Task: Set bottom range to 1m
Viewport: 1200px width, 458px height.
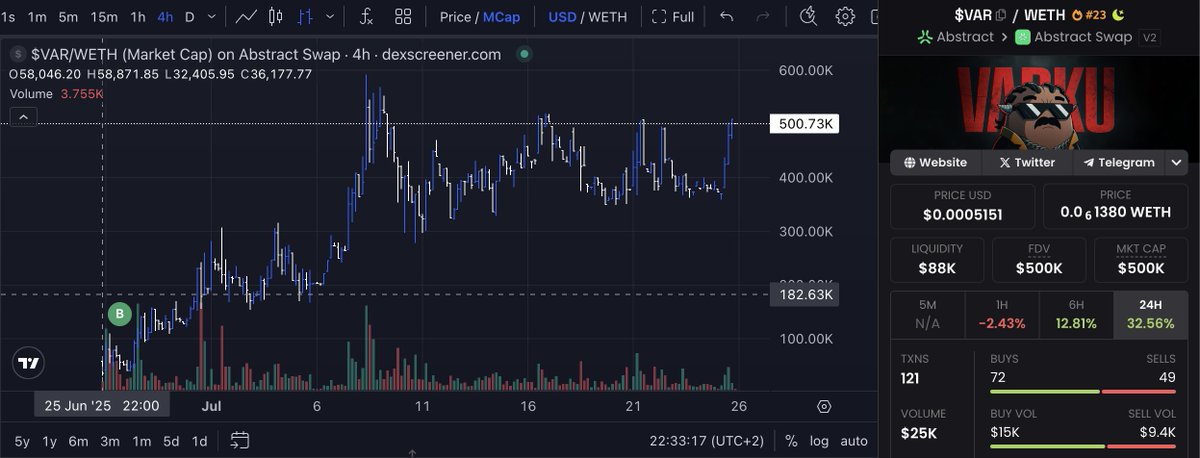Action: point(142,440)
